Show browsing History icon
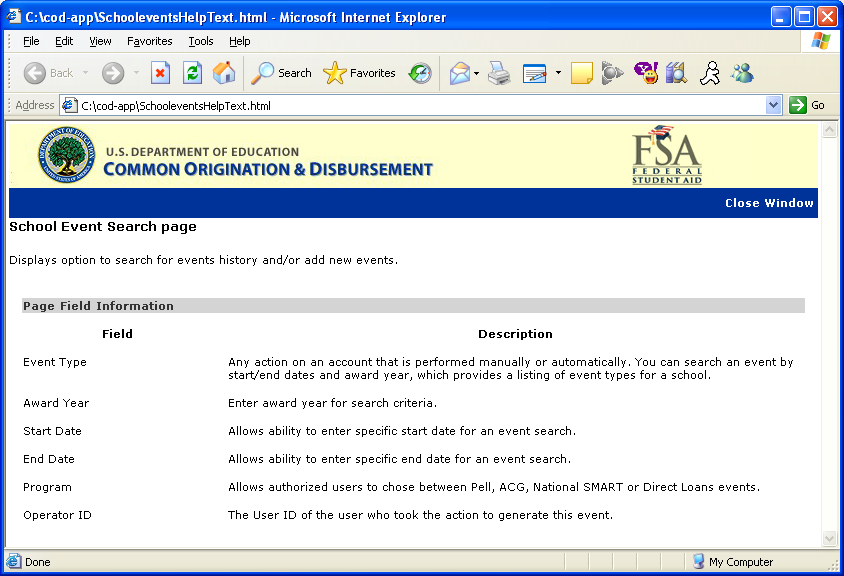This screenshot has width=844, height=576. coord(421,73)
